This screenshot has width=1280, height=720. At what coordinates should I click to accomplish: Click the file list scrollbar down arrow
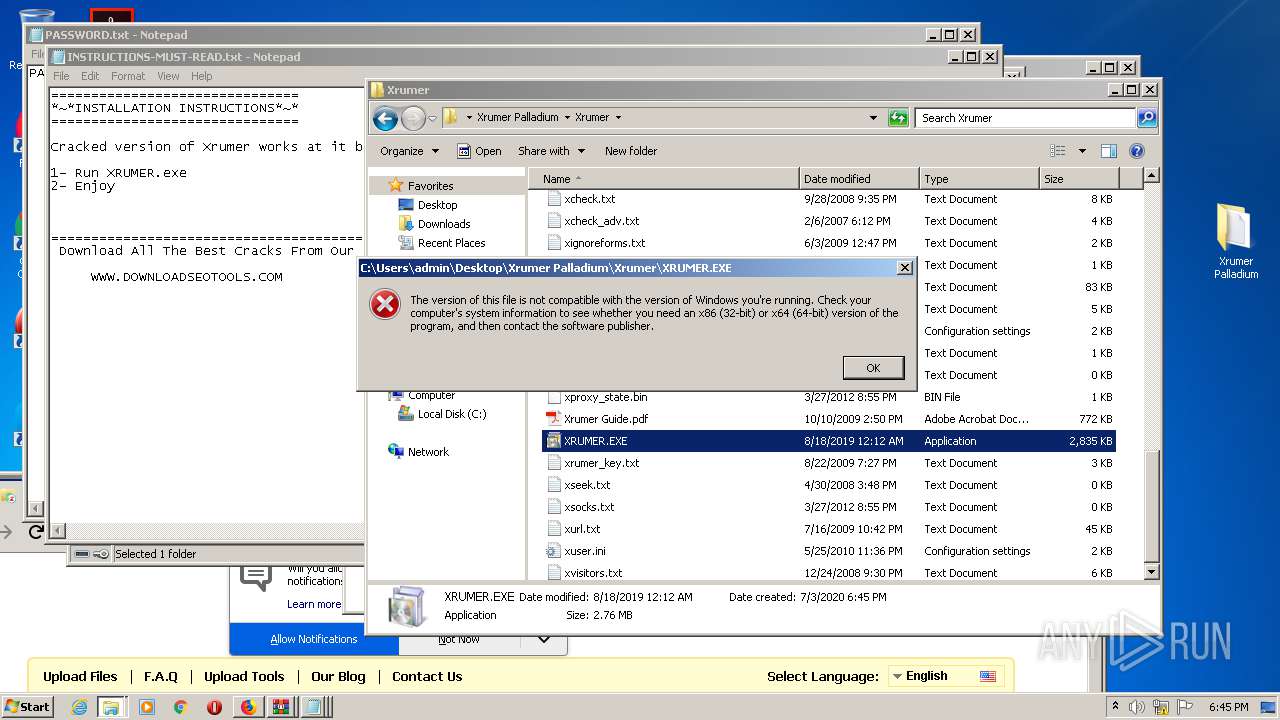pos(1151,572)
